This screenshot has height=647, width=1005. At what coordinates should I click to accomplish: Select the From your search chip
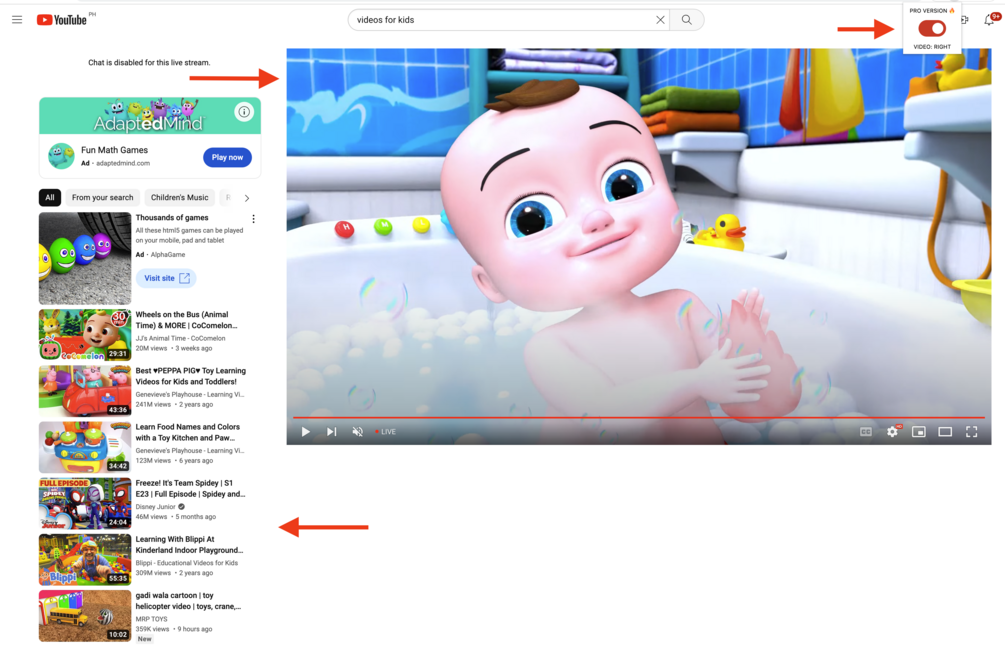pyautogui.click(x=103, y=197)
